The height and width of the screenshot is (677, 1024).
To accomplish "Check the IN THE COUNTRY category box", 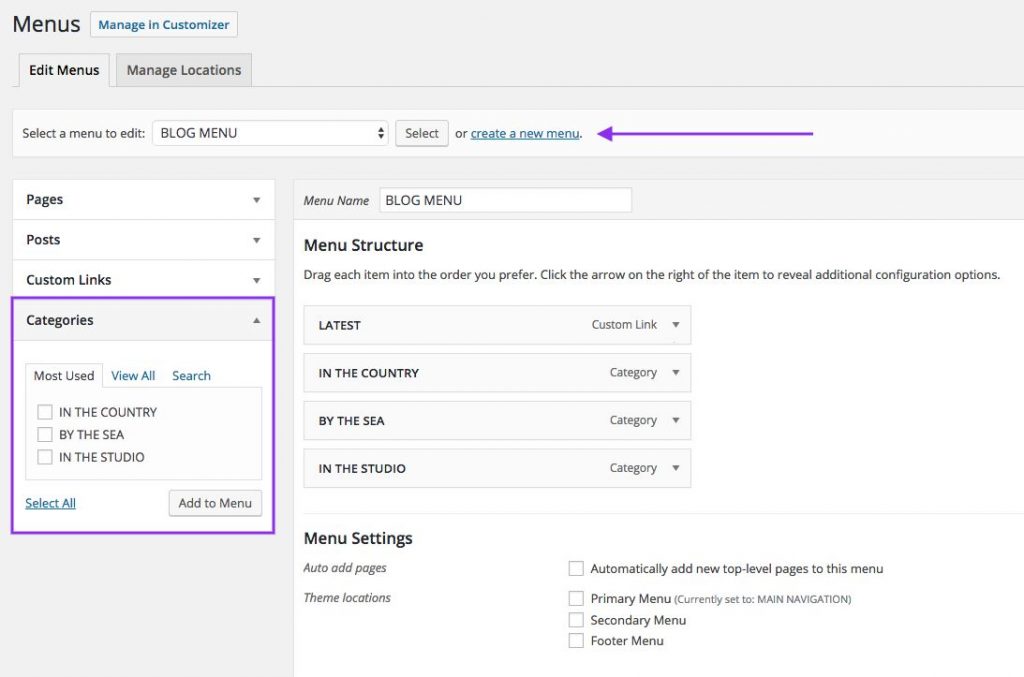I will coord(44,412).
